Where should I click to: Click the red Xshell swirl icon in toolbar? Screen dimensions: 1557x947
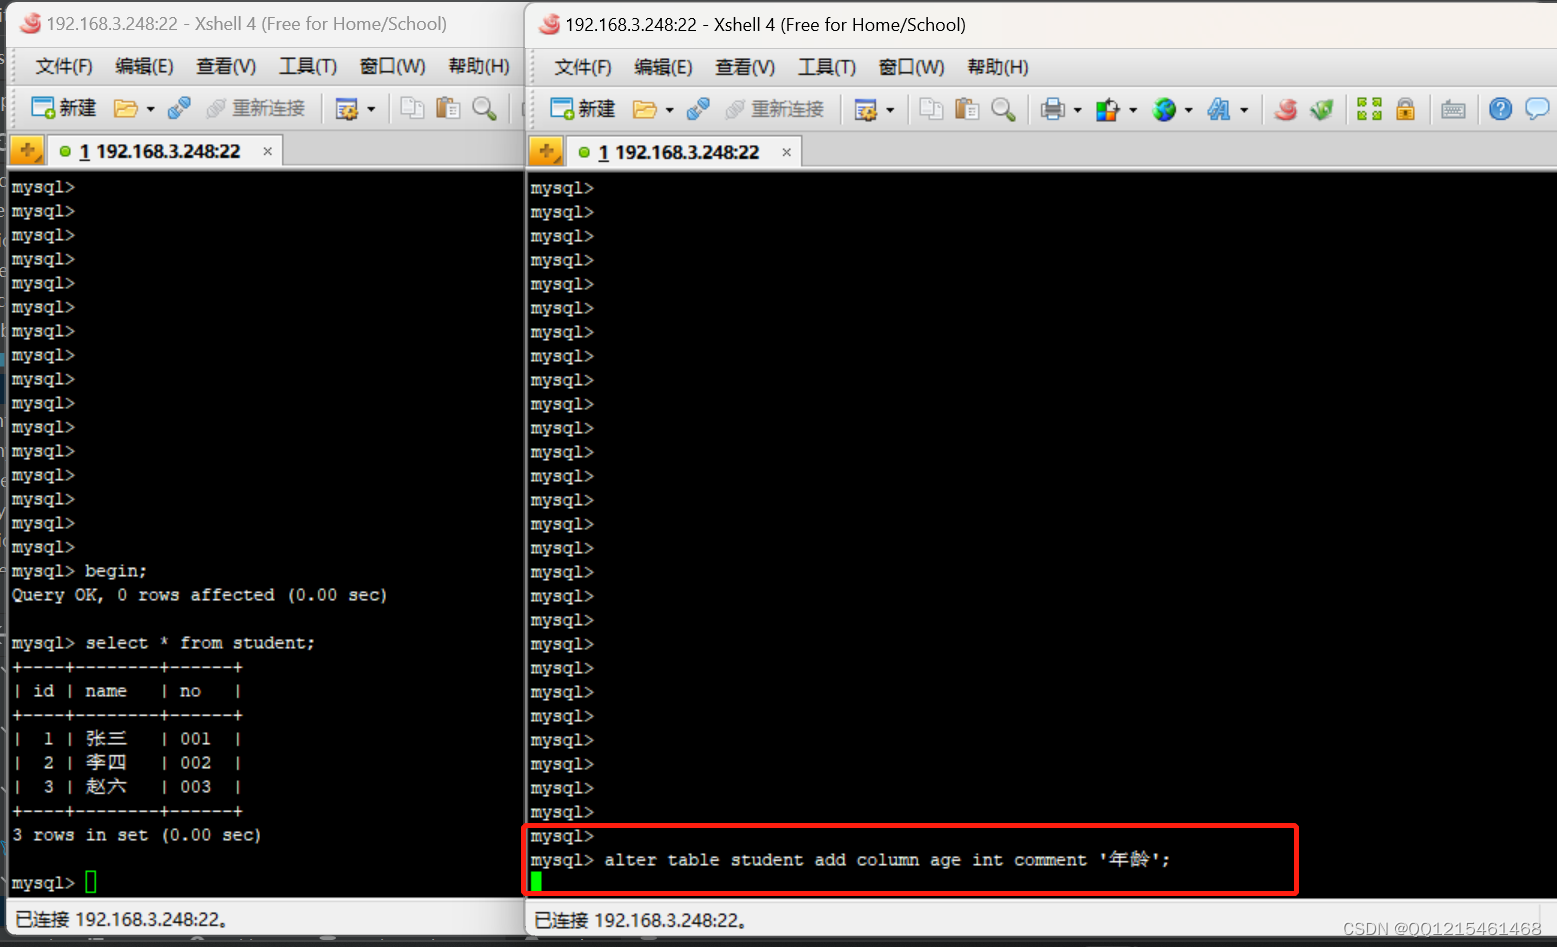coord(1286,109)
